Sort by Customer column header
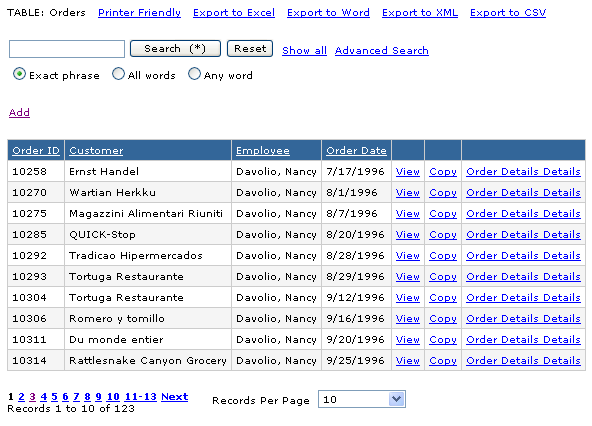 click(96, 151)
